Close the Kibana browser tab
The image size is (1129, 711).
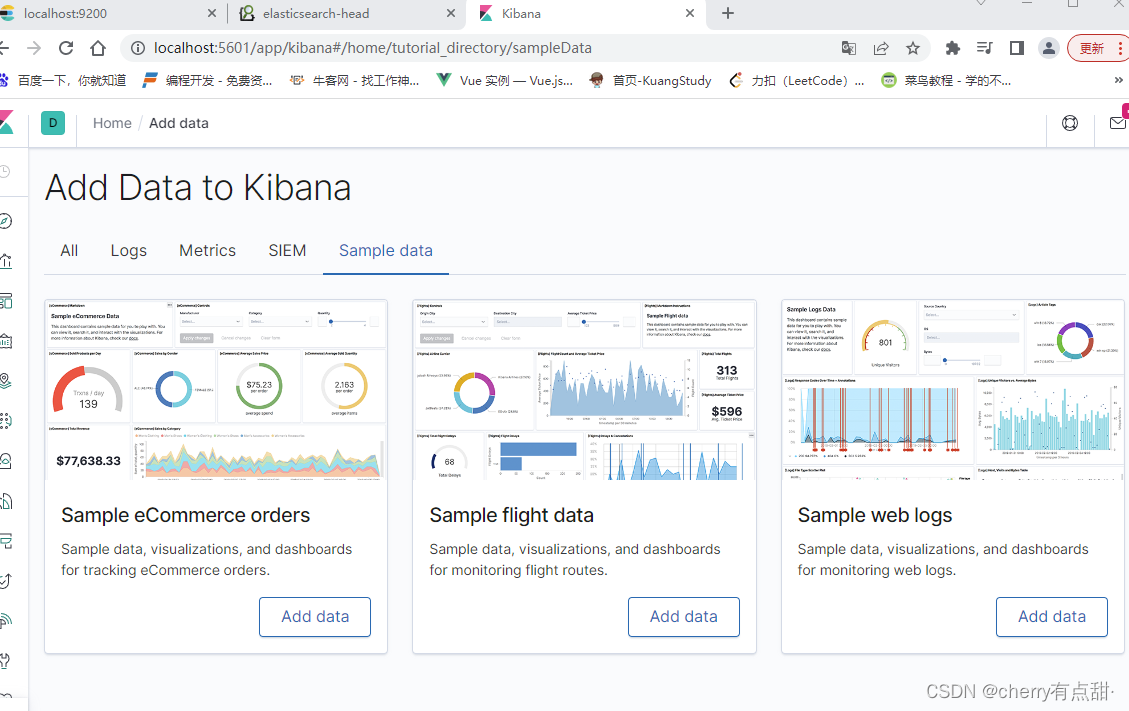pos(690,13)
